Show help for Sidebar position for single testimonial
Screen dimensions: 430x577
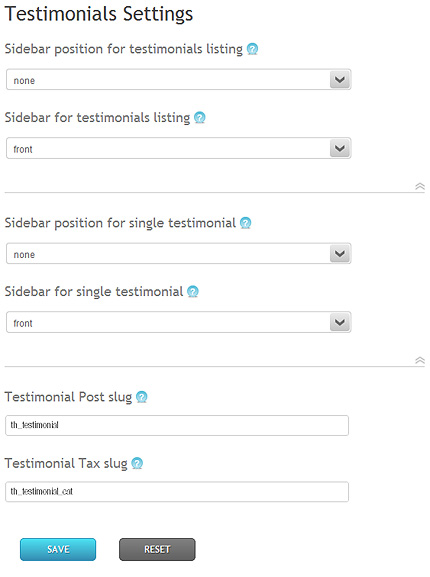click(x=245, y=223)
